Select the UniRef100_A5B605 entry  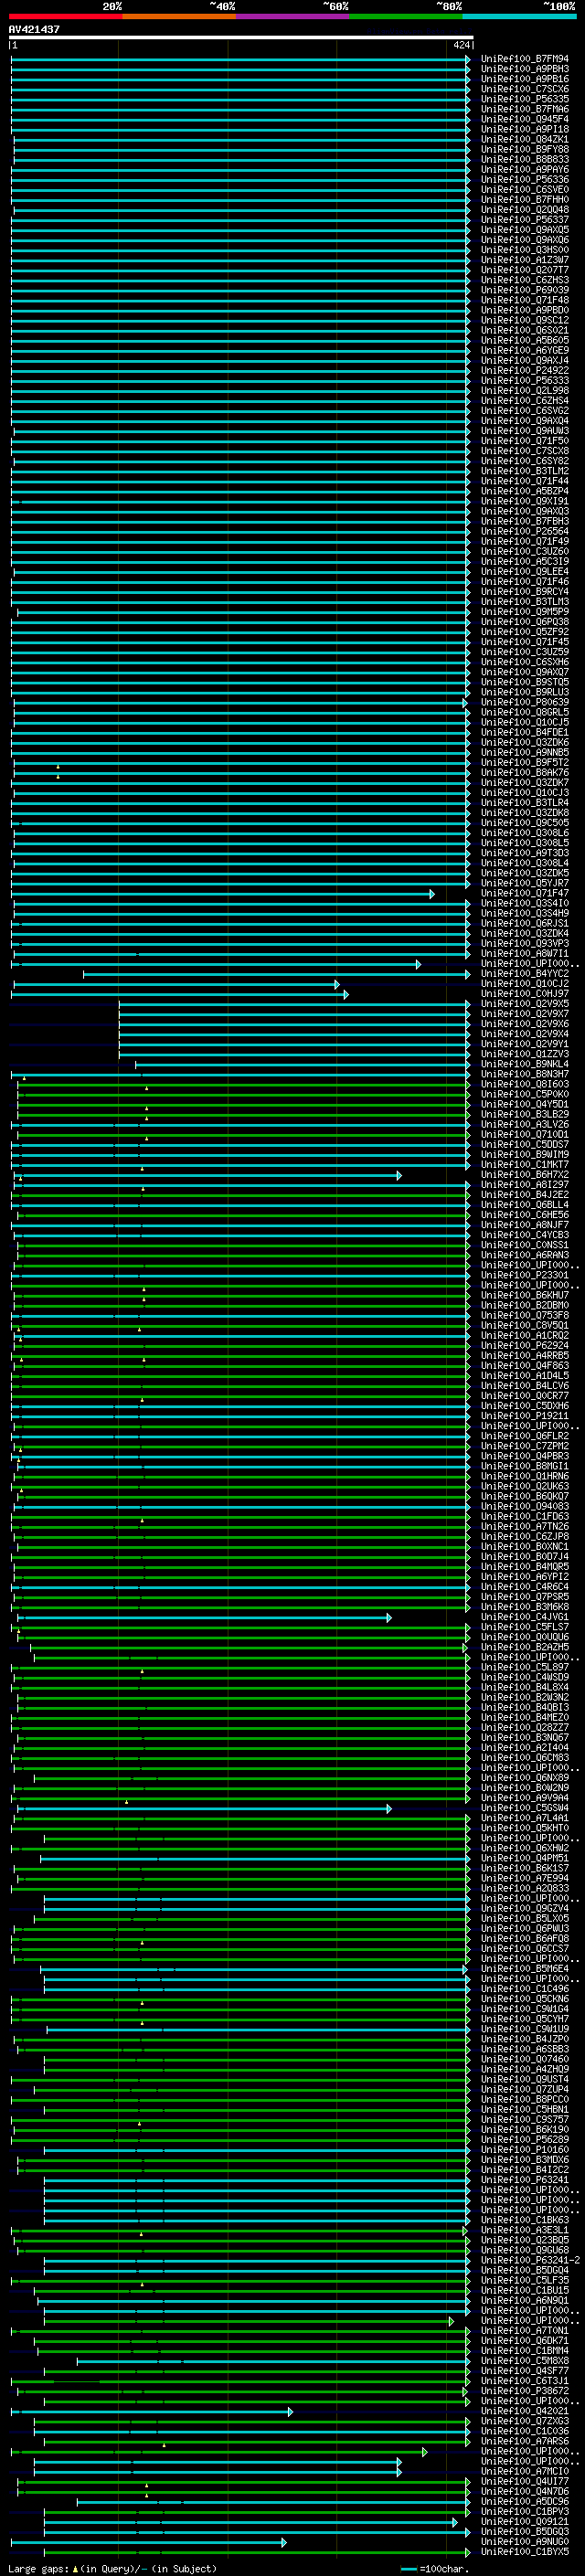pyautogui.click(x=525, y=340)
